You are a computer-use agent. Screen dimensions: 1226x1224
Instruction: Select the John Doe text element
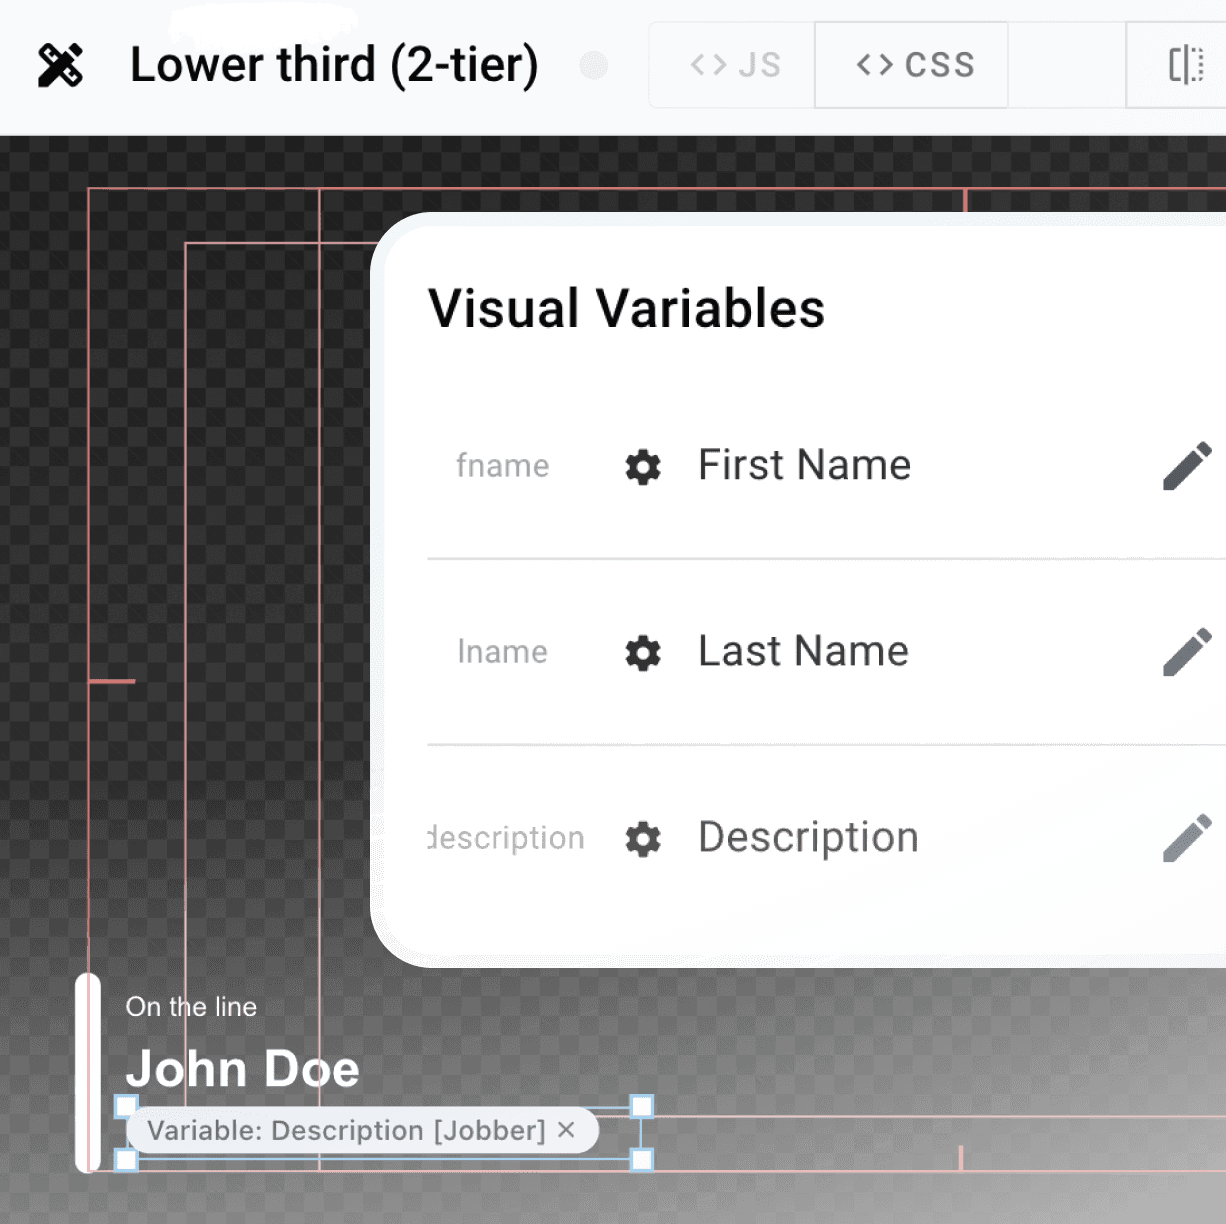[x=243, y=1068]
